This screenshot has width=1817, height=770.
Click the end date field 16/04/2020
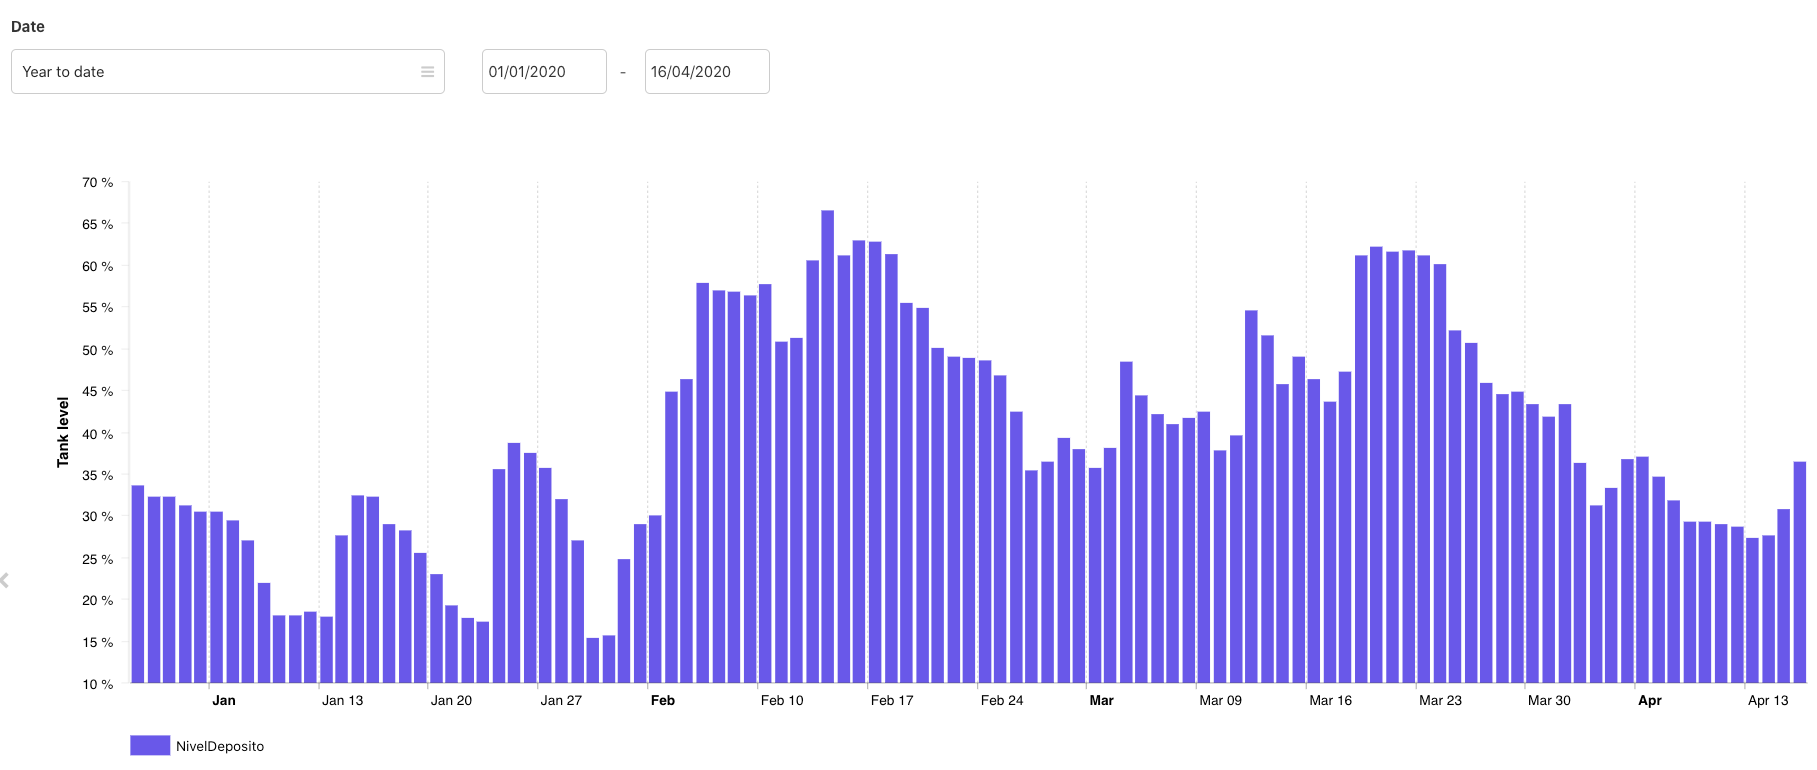point(706,72)
